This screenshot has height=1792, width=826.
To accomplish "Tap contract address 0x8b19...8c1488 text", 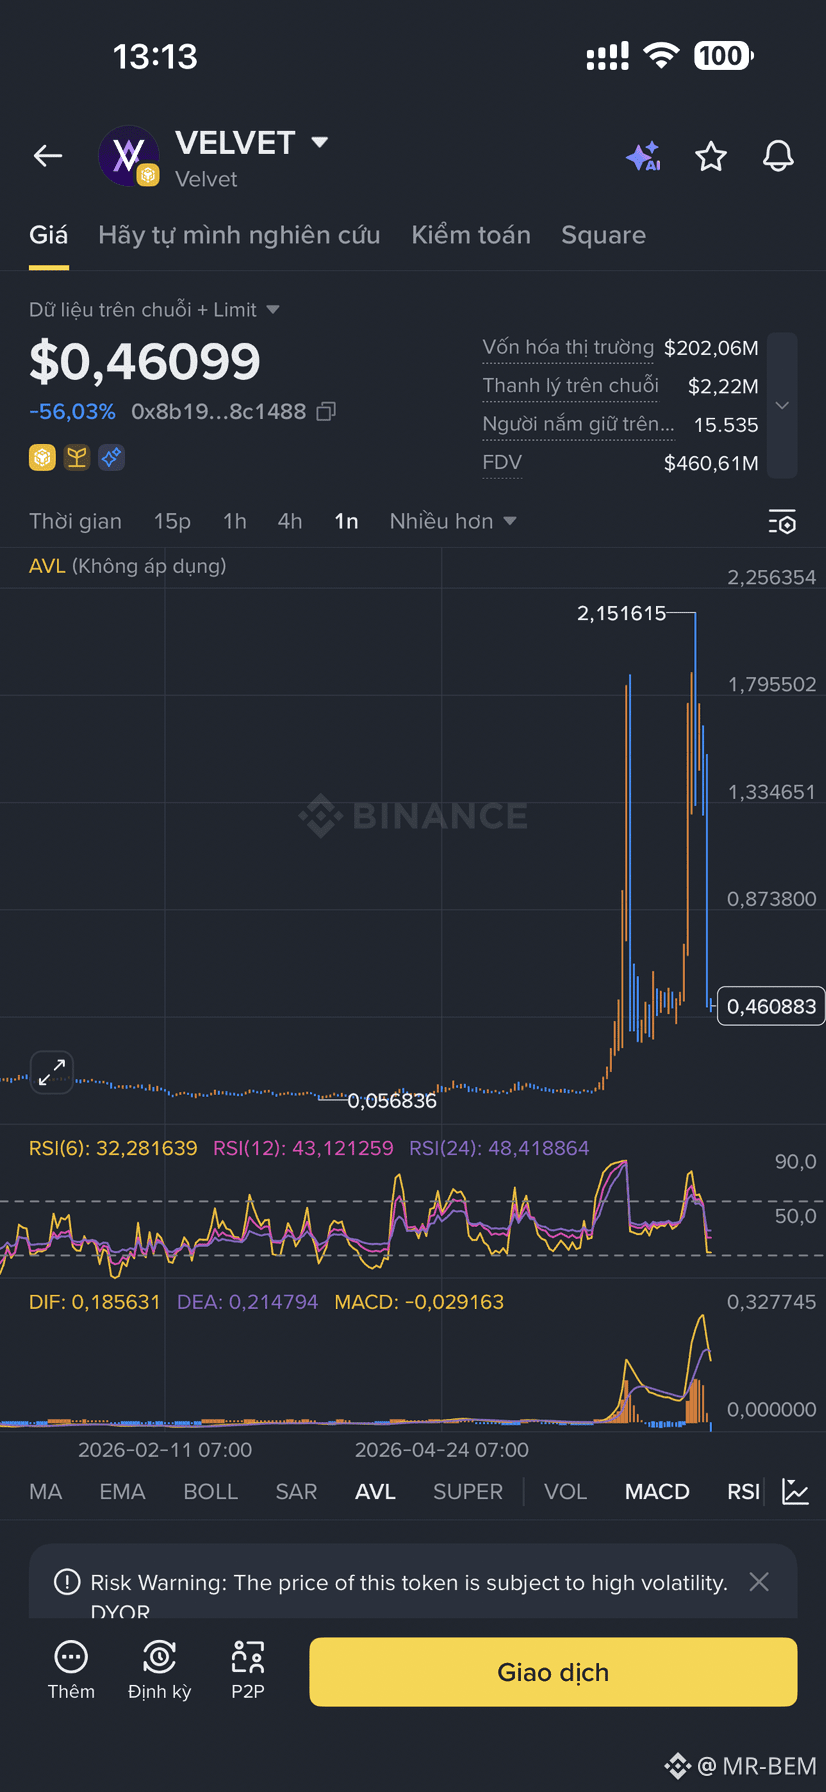I will coord(218,412).
